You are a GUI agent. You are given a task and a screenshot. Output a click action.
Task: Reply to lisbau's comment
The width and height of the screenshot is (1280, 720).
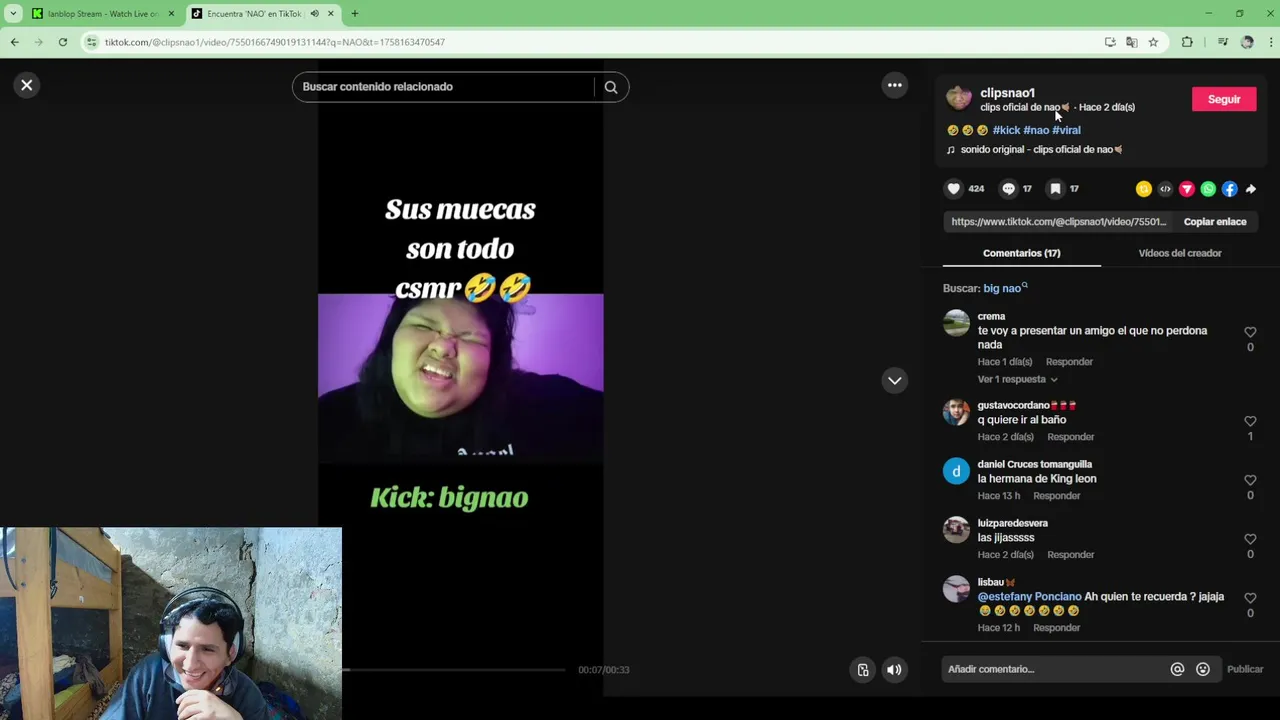coord(1056,628)
